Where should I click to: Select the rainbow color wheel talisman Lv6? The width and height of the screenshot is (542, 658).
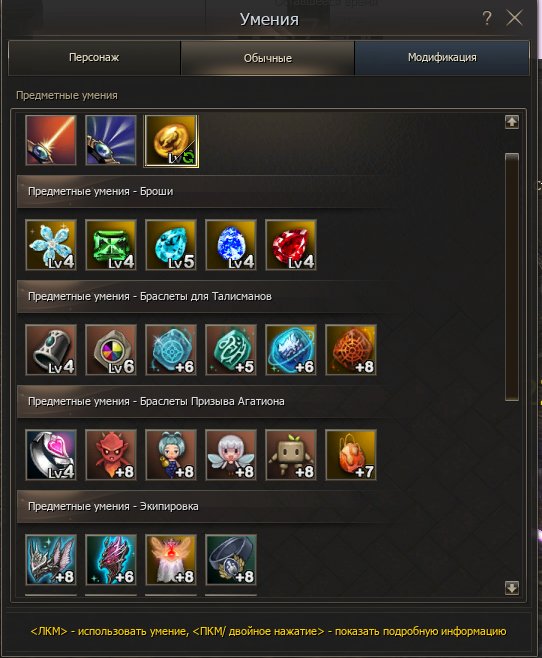click(111, 350)
